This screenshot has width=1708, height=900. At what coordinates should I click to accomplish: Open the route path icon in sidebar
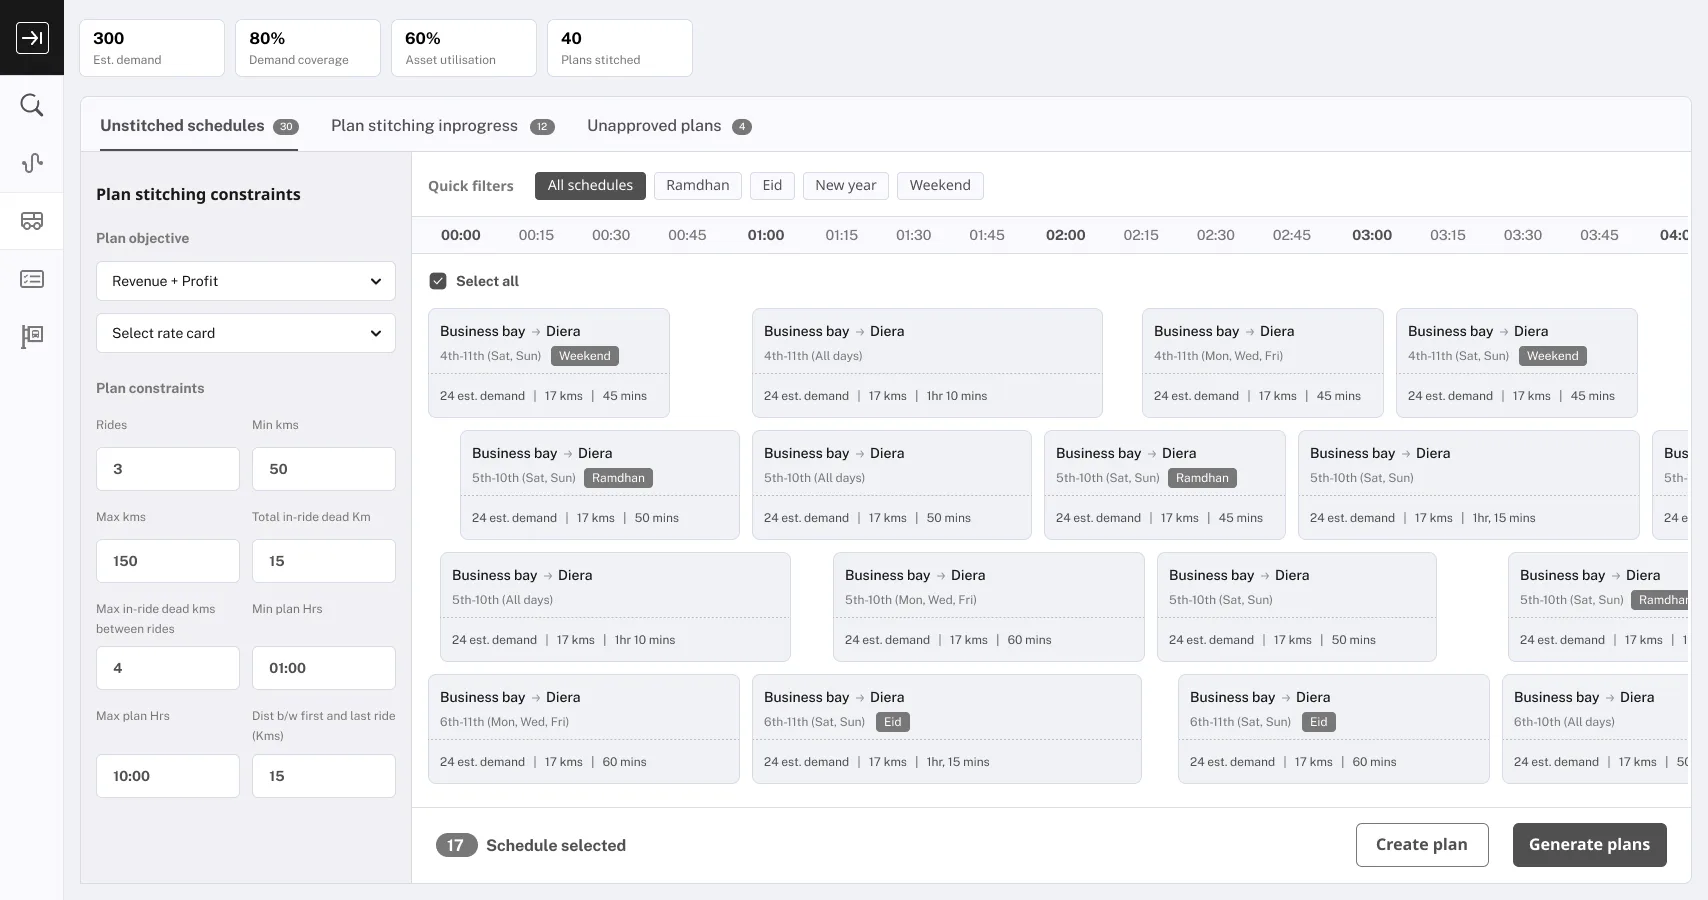32,163
